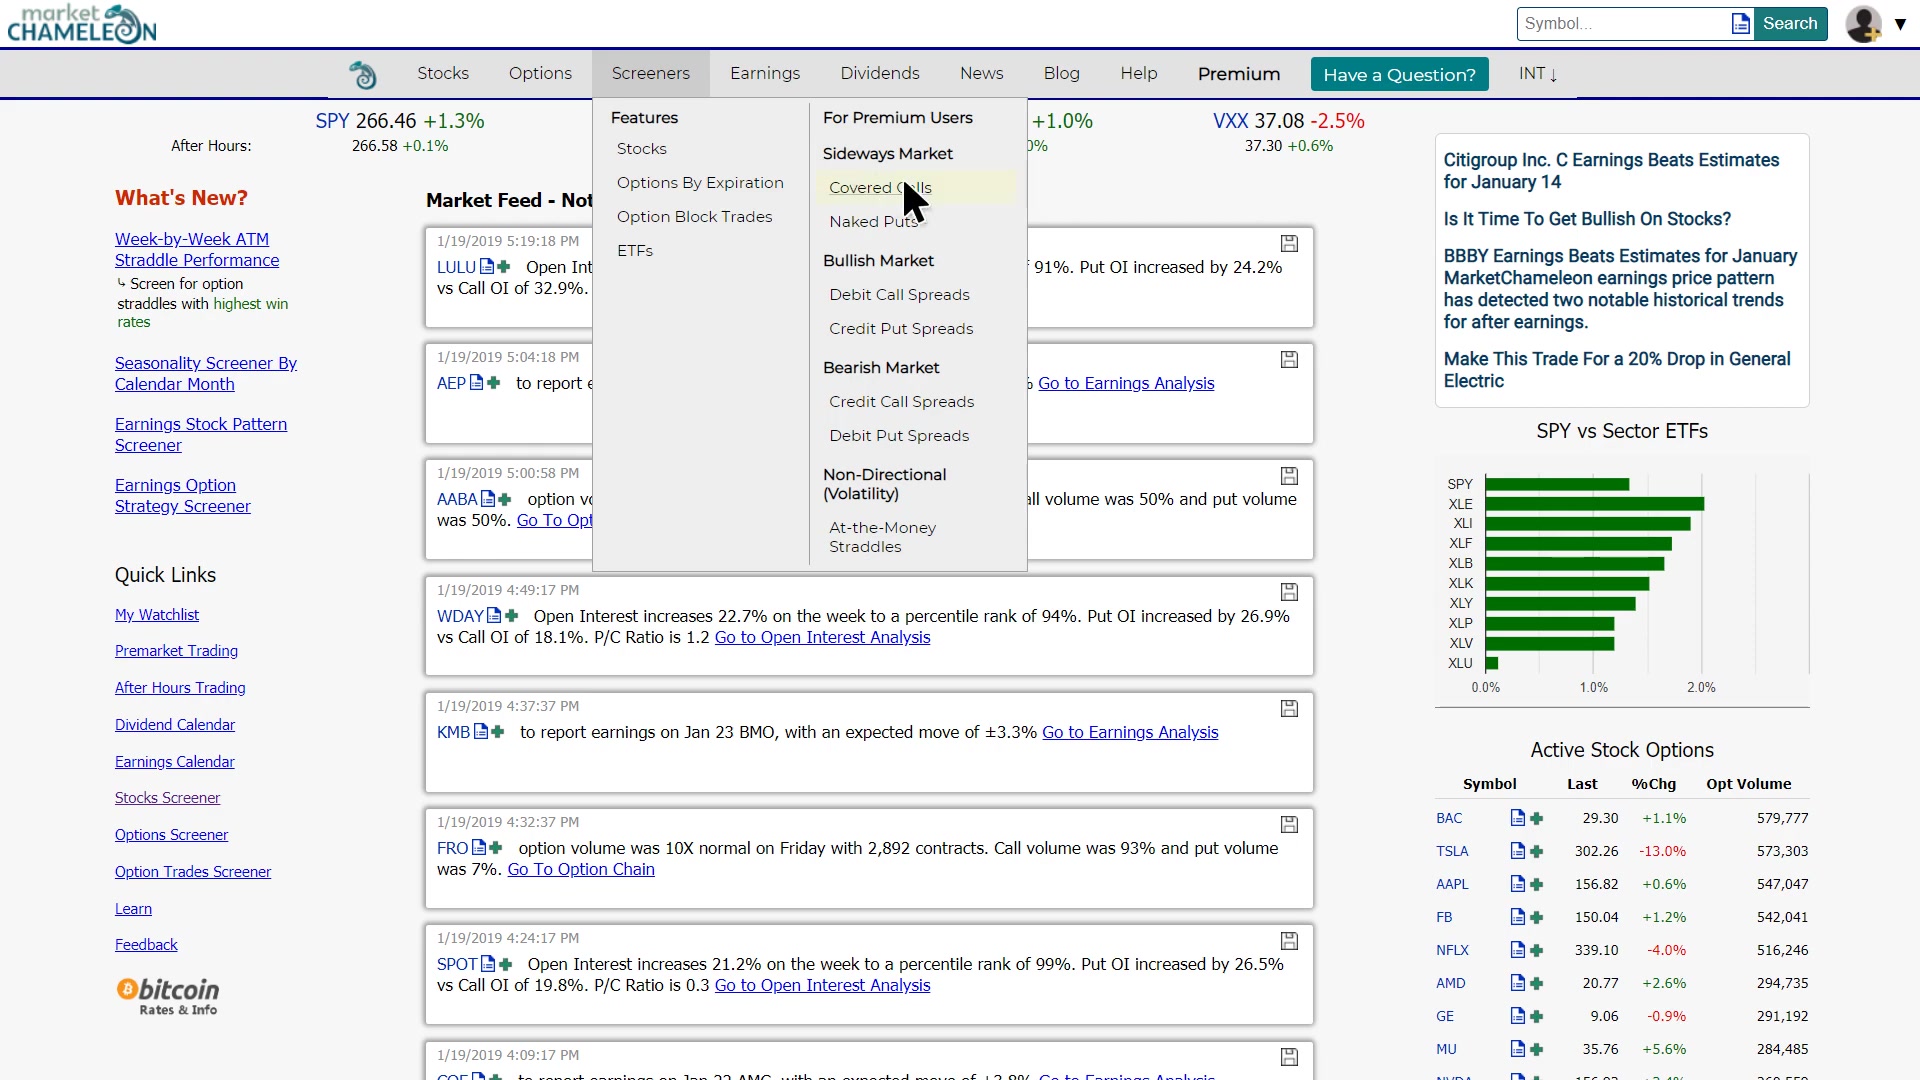1920x1080 pixels.
Task: Click the Have a Question? button
Action: click(x=1399, y=75)
